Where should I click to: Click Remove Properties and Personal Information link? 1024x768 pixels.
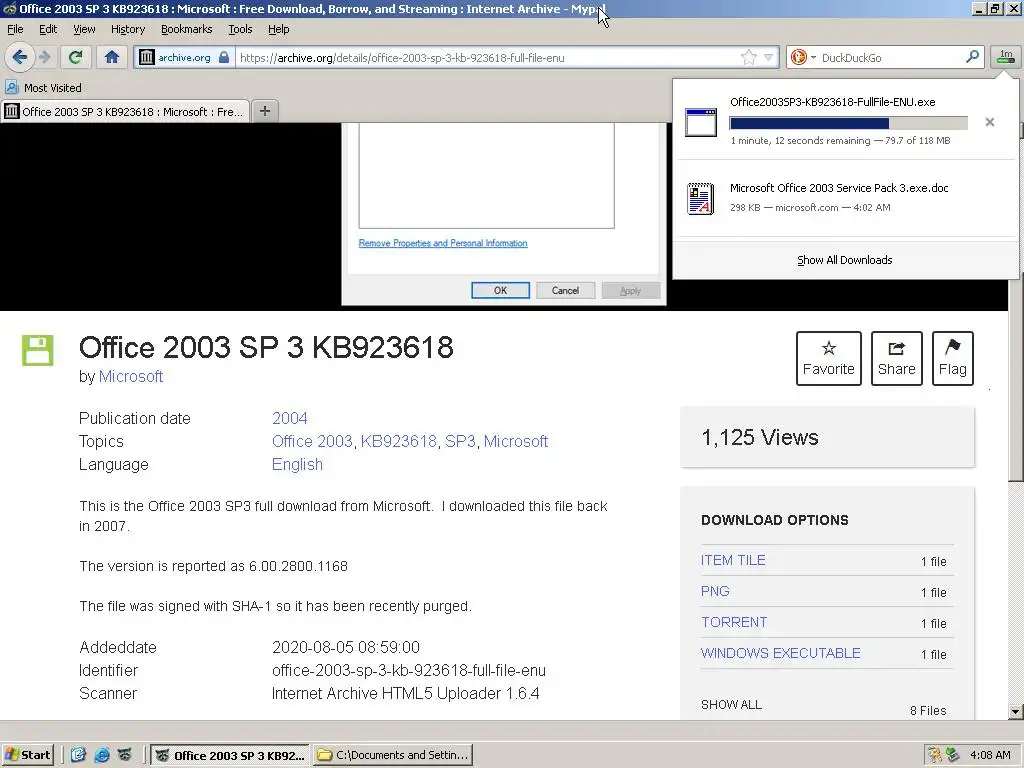(x=443, y=243)
